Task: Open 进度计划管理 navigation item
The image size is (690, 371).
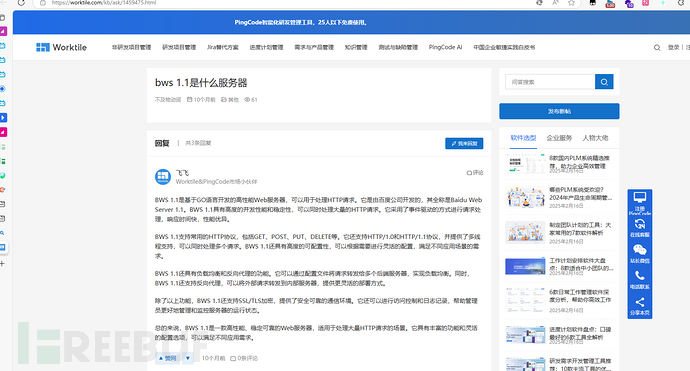Action: [x=266, y=48]
